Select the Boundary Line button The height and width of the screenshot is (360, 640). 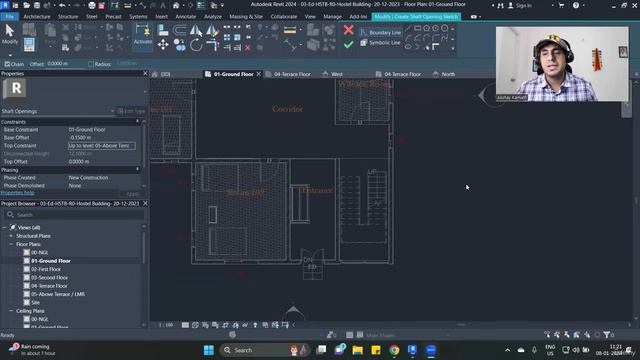tap(380, 32)
